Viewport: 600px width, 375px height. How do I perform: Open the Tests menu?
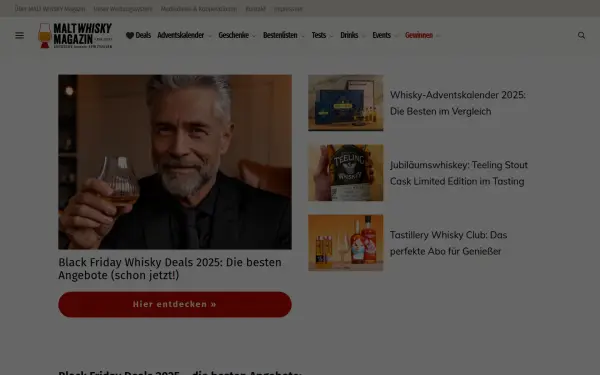319,35
